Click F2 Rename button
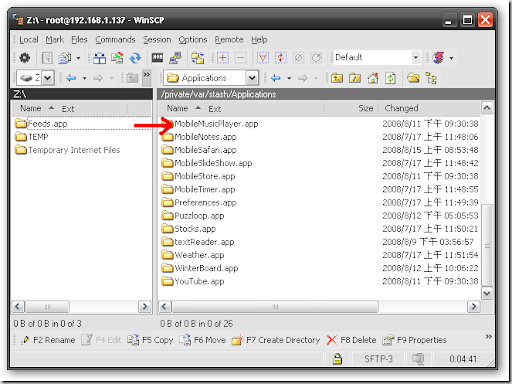The width and height of the screenshot is (512, 384). (x=48, y=340)
